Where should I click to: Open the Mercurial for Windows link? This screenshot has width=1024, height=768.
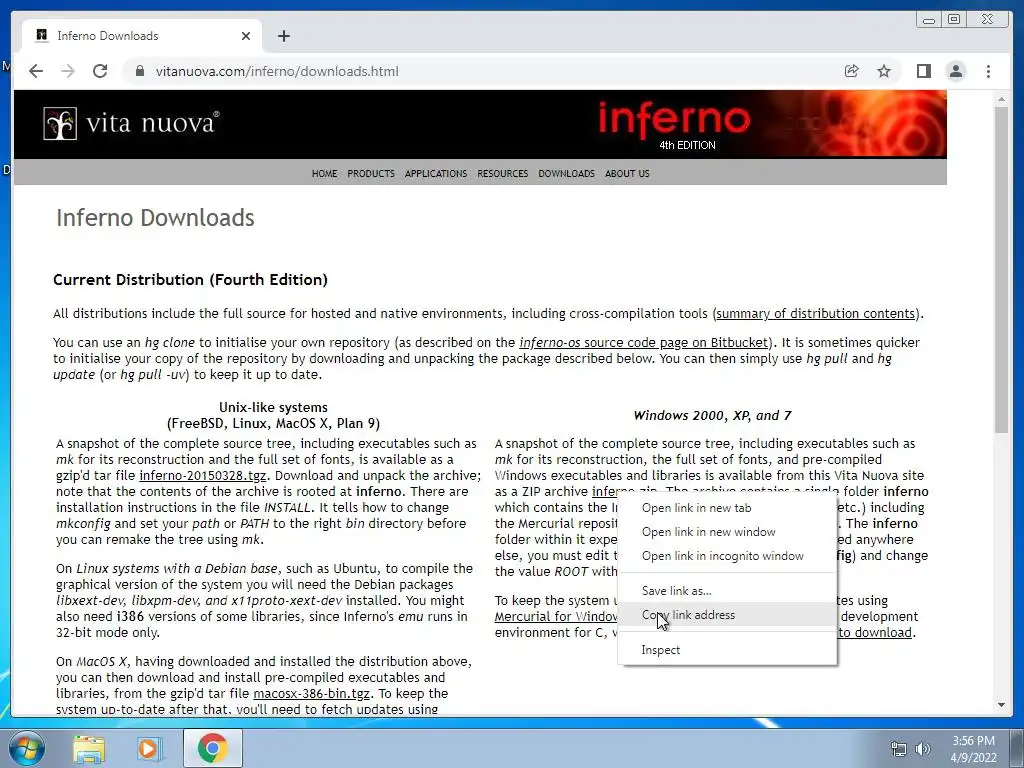click(556, 617)
